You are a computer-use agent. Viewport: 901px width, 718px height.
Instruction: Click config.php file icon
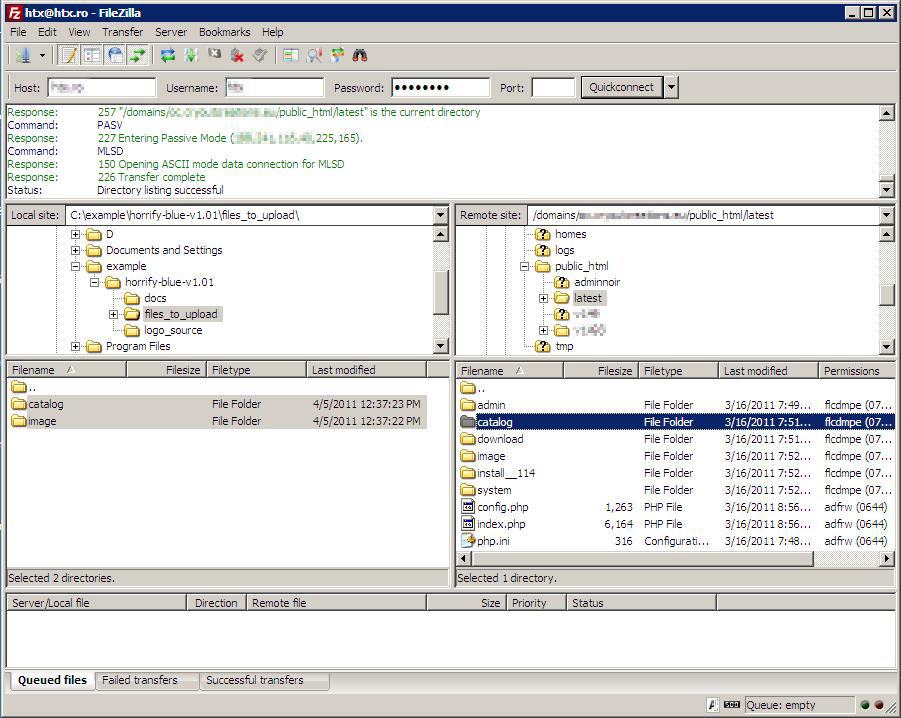(468, 507)
